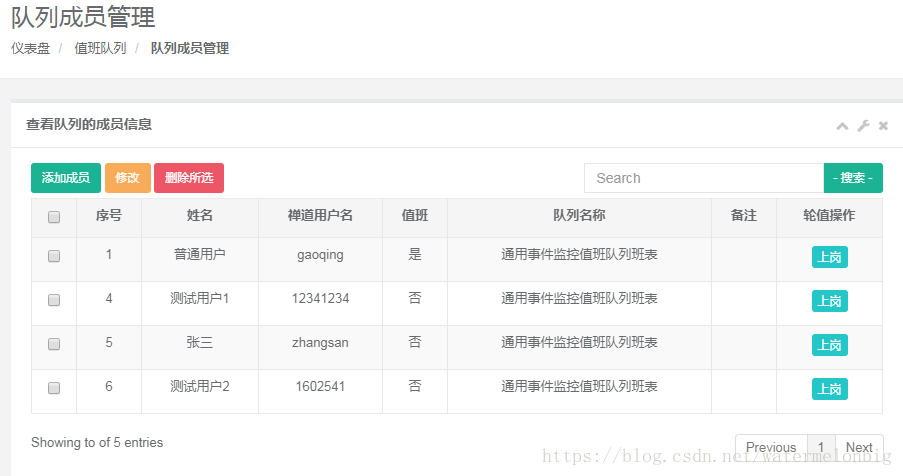Click 上岗 for user gaoqing
Viewport: 903px width, 476px height.
tap(829, 257)
